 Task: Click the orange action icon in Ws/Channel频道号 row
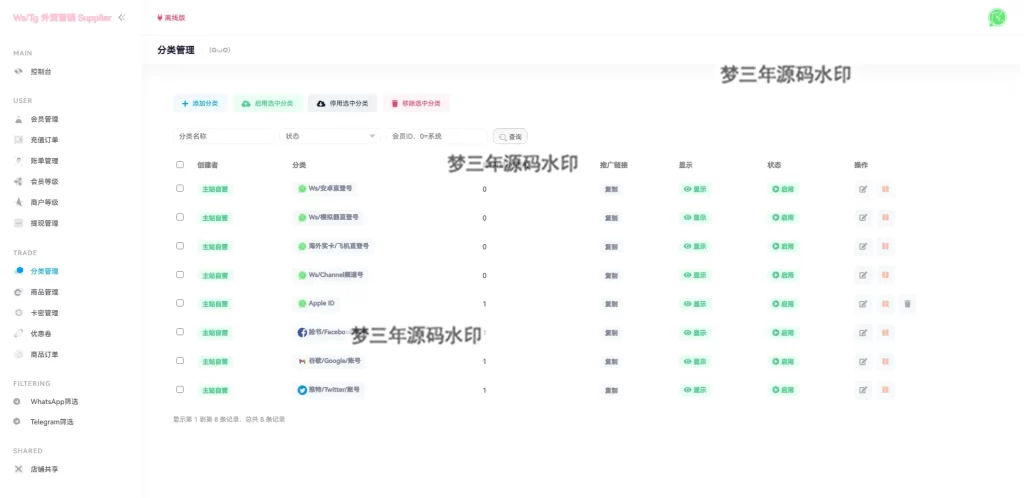(885, 275)
